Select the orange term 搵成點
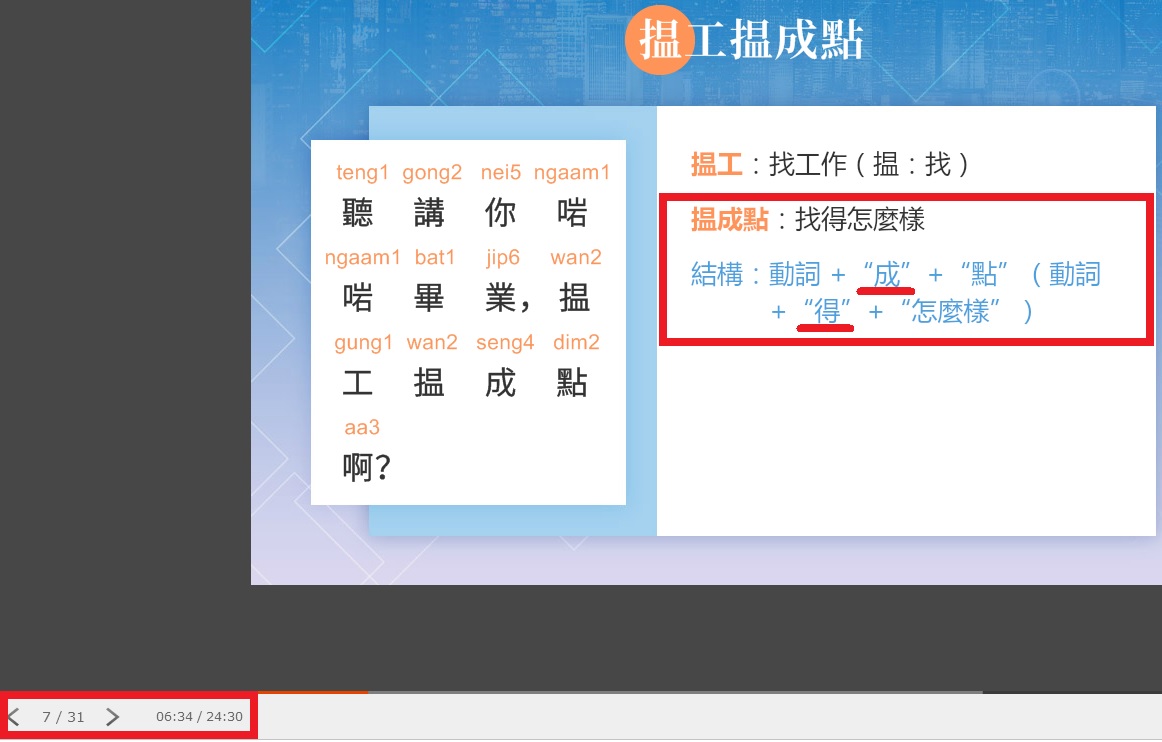 point(729,220)
